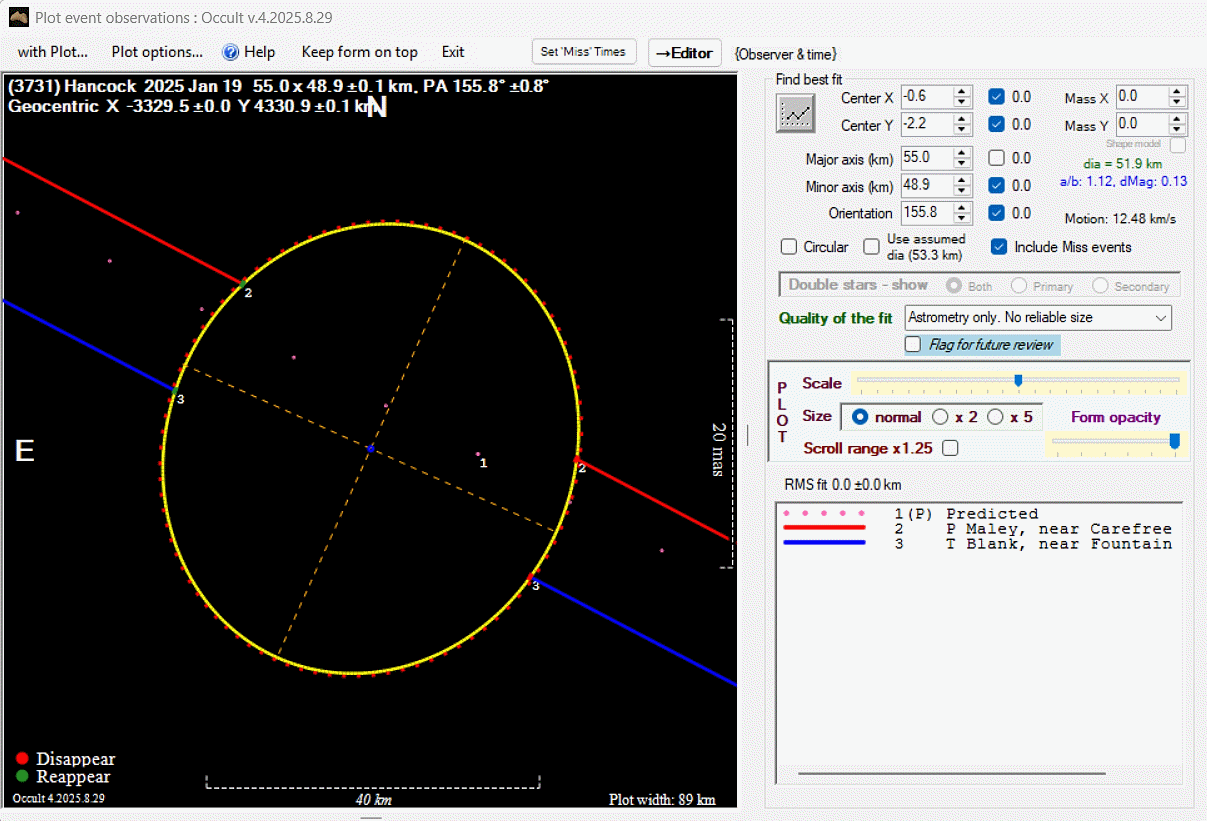Screen dimensions: 1207x821
Task: Toggle the Orientation fixed checkbox
Action: pos(996,213)
